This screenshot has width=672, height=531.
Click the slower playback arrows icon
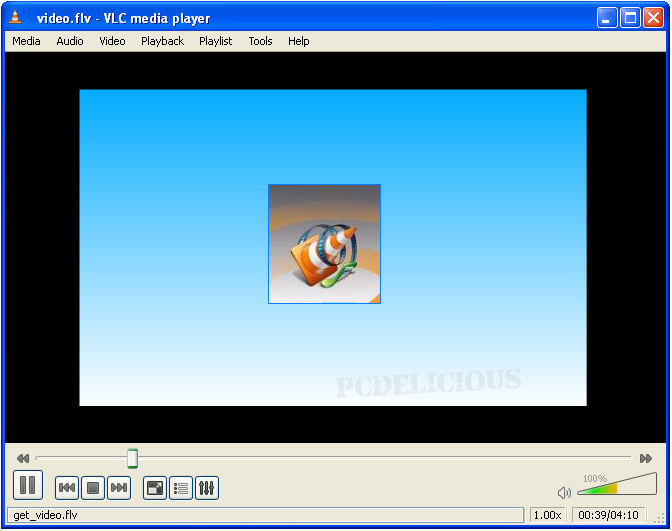(23, 459)
